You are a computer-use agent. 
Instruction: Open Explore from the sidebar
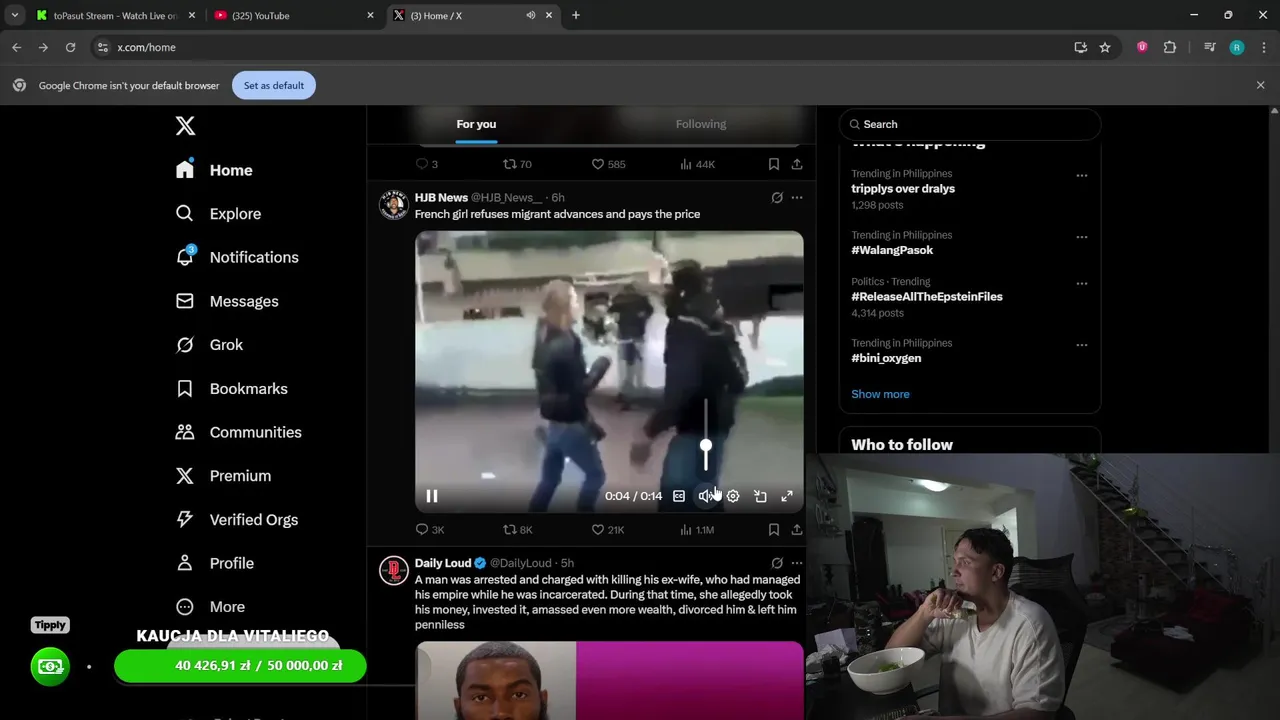[219, 214]
